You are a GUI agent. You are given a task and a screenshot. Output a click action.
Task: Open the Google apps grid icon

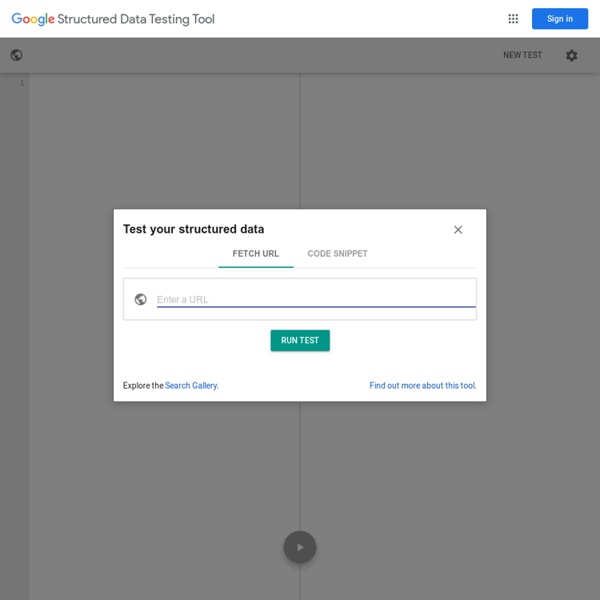513,19
